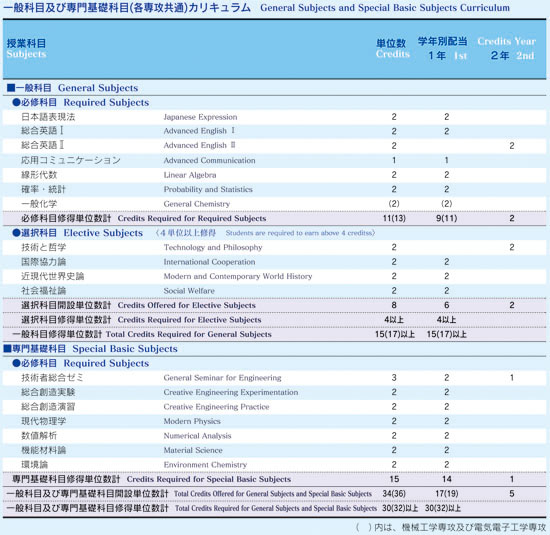
Task: Click the footnote '( )内は、機械工学専攻及び電気電子工学専攻'
Action: pyautogui.click(x=451, y=527)
